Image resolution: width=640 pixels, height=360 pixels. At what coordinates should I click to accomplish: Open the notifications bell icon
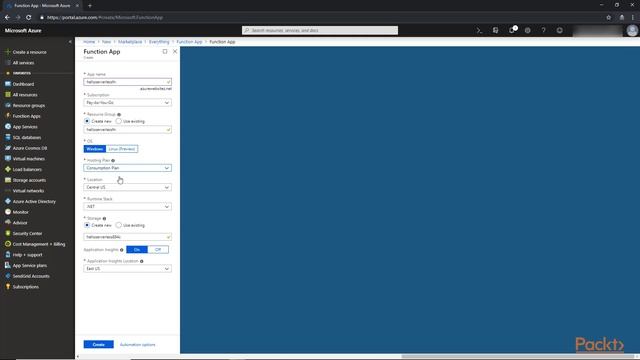(x=512, y=30)
